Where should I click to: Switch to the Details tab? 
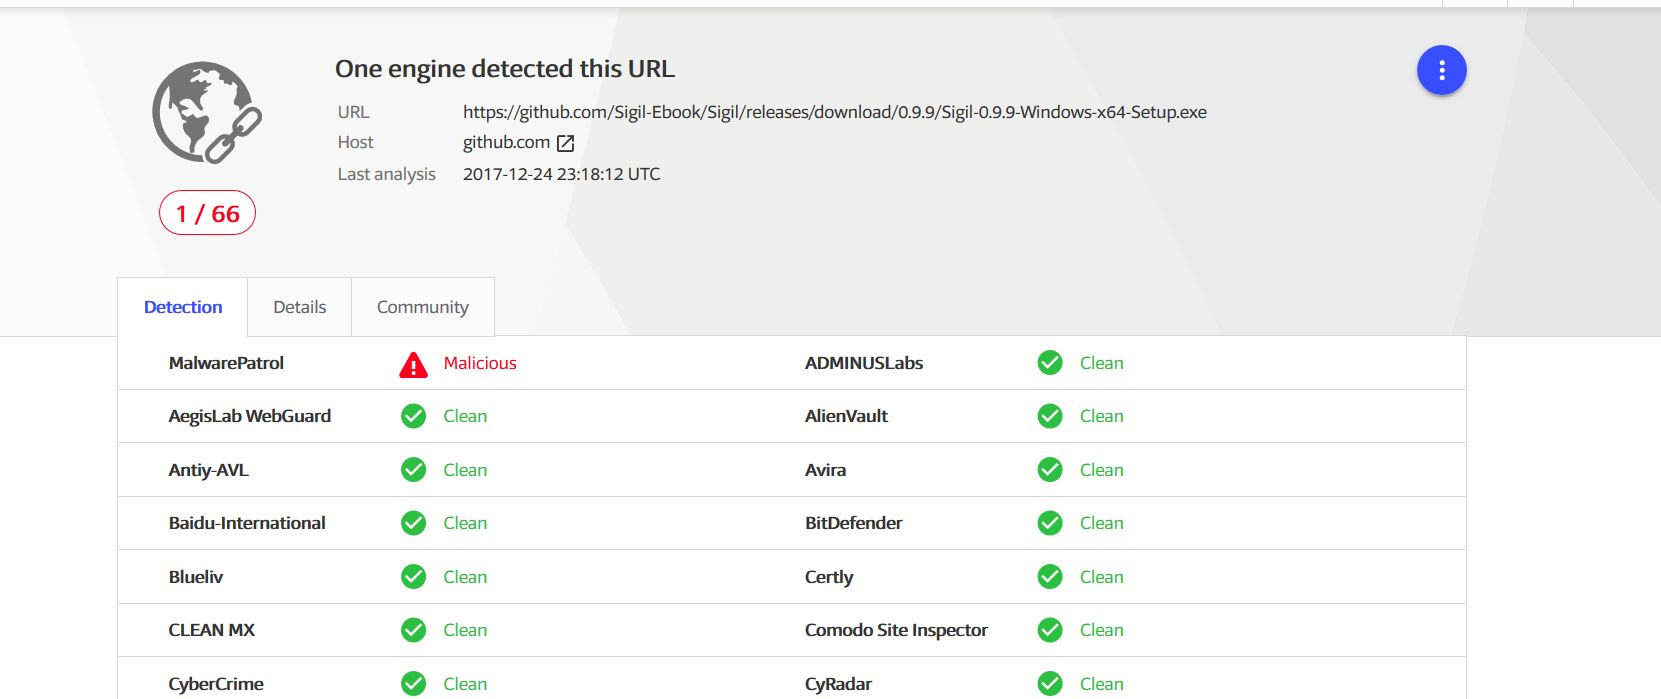click(299, 307)
